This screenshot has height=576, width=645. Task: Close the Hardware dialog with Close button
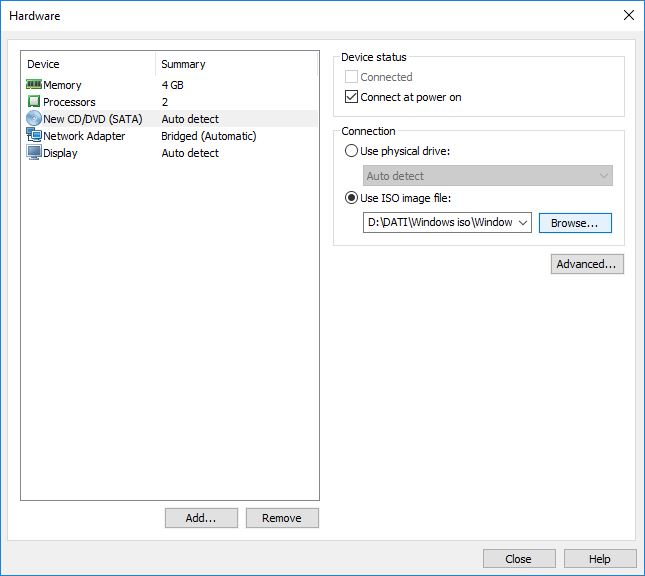519,559
